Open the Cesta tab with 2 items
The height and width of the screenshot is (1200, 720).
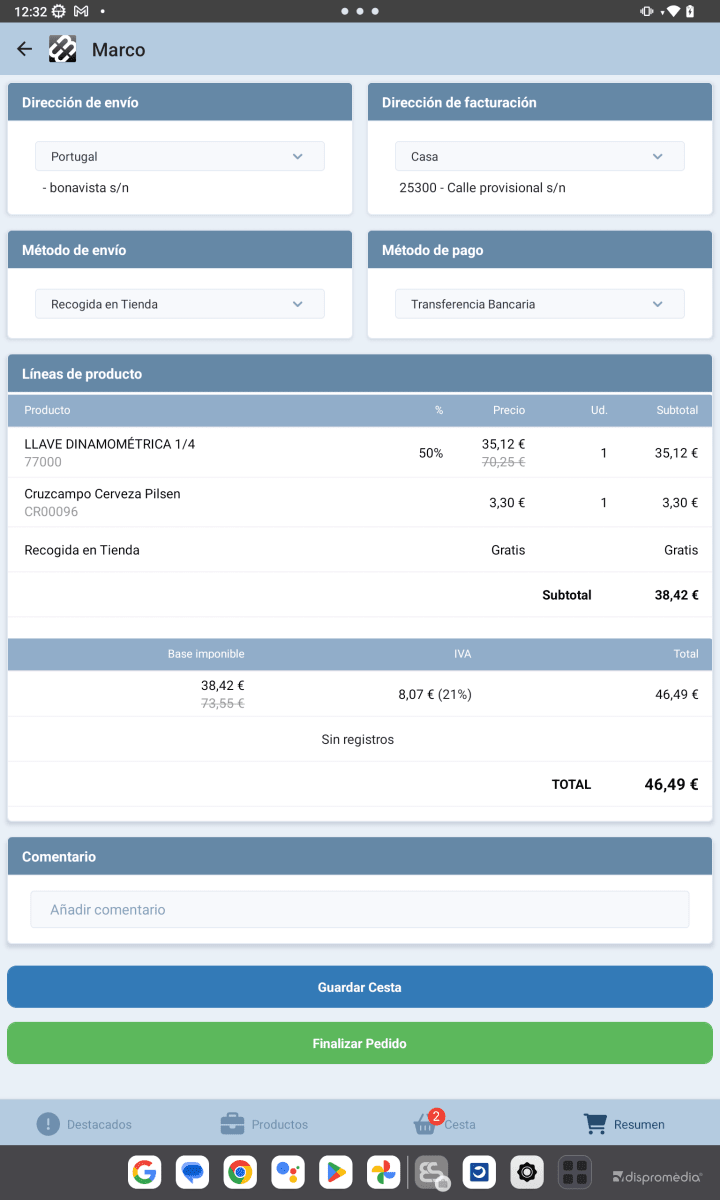point(444,1124)
